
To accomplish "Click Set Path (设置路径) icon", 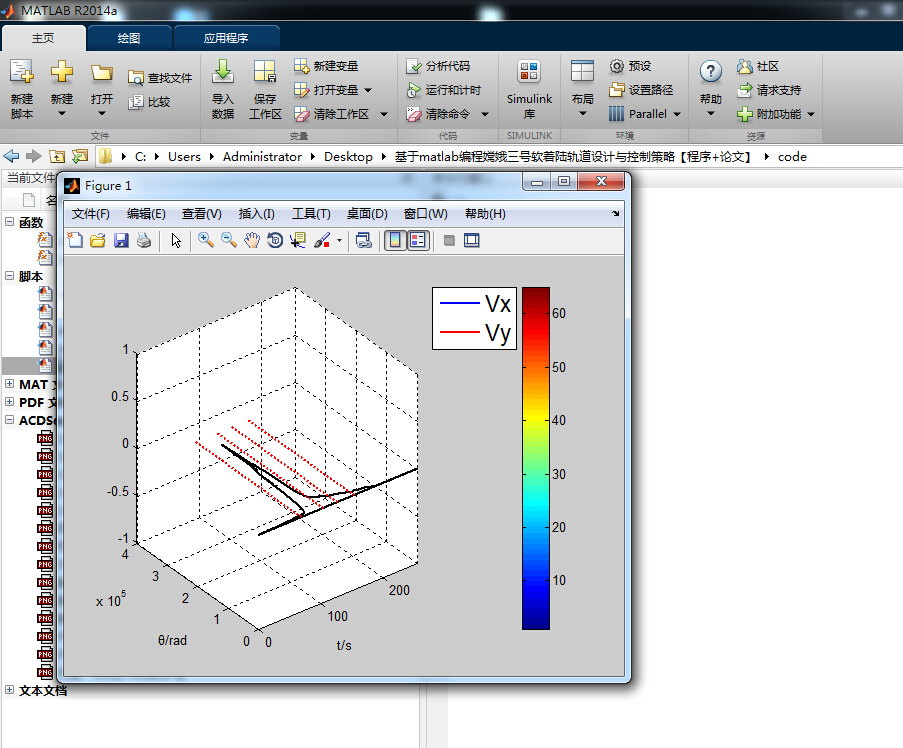I will (617, 90).
